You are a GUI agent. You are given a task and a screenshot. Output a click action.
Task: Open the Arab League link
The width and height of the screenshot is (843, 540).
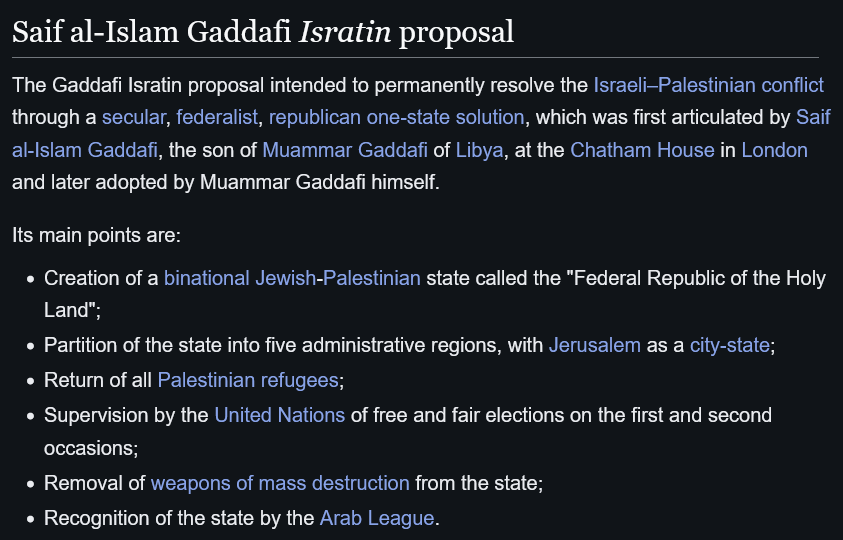tap(377, 518)
